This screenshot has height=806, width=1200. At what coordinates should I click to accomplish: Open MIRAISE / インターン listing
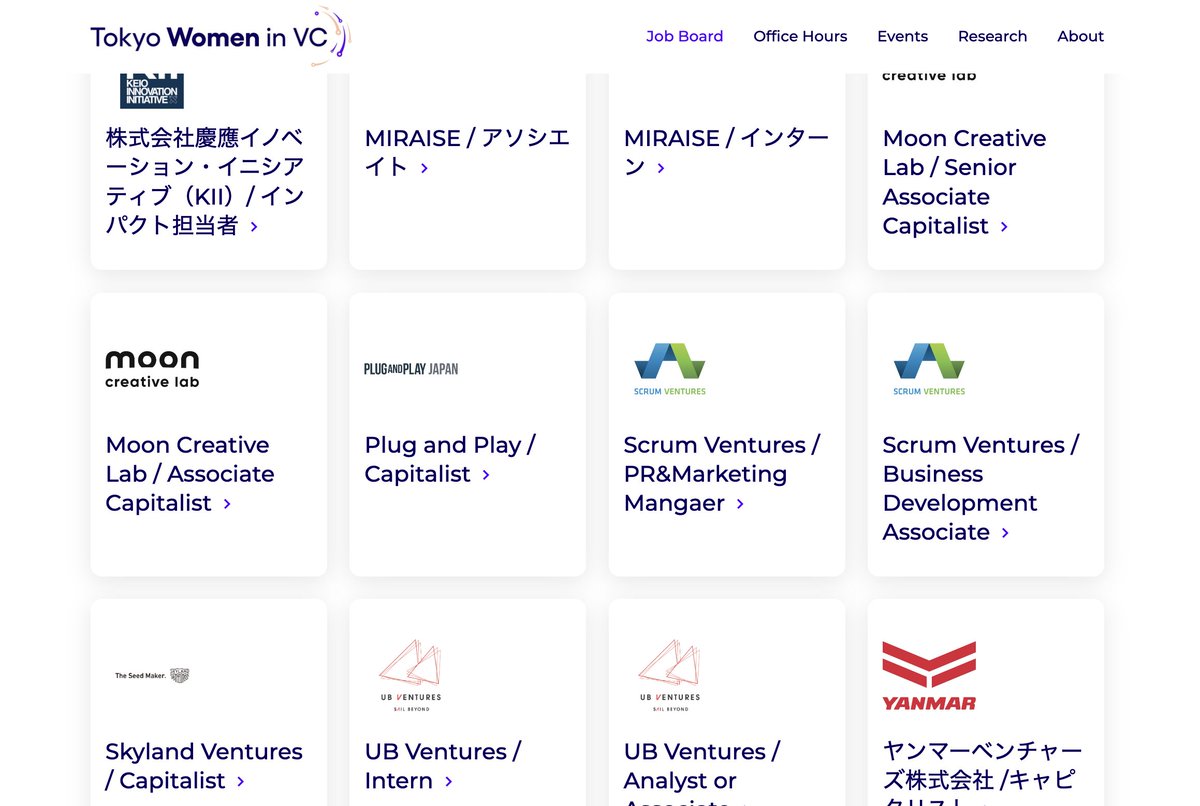click(x=726, y=153)
